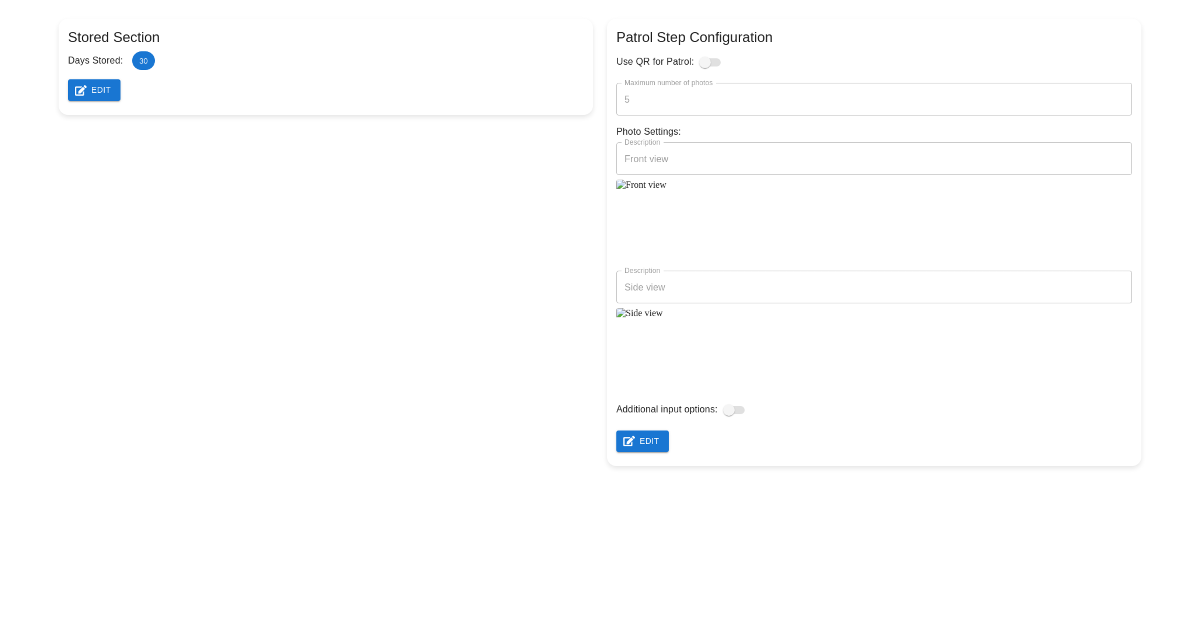
Task: Click the blue Days Stored count badge showing 30
Action: click(143, 60)
